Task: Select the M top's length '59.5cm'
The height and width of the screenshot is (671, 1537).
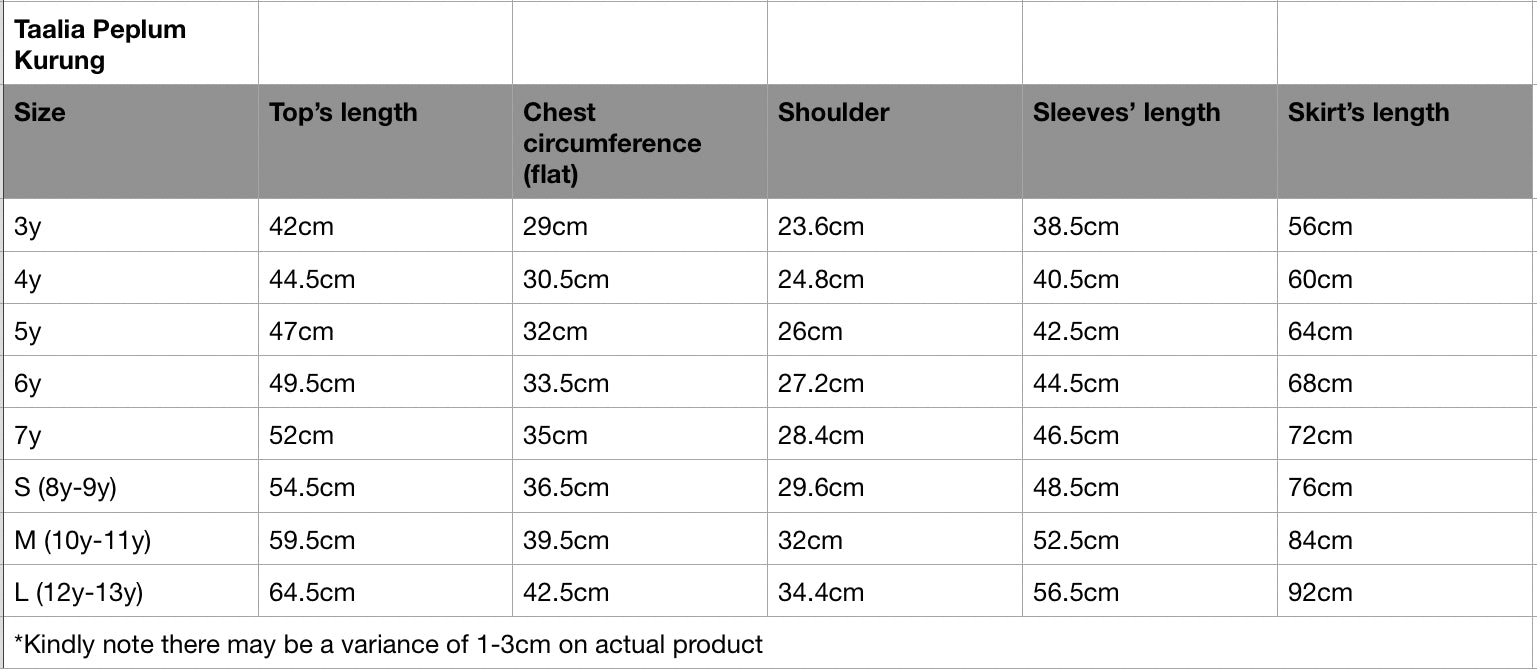Action: [312, 541]
